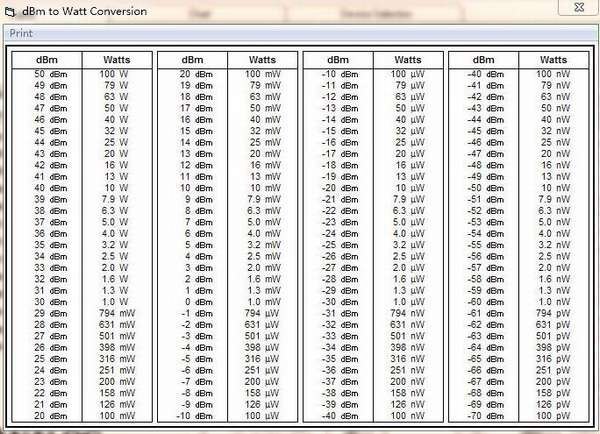Select the "10 nW" value
This screenshot has height=434, width=600.
click(x=556, y=188)
